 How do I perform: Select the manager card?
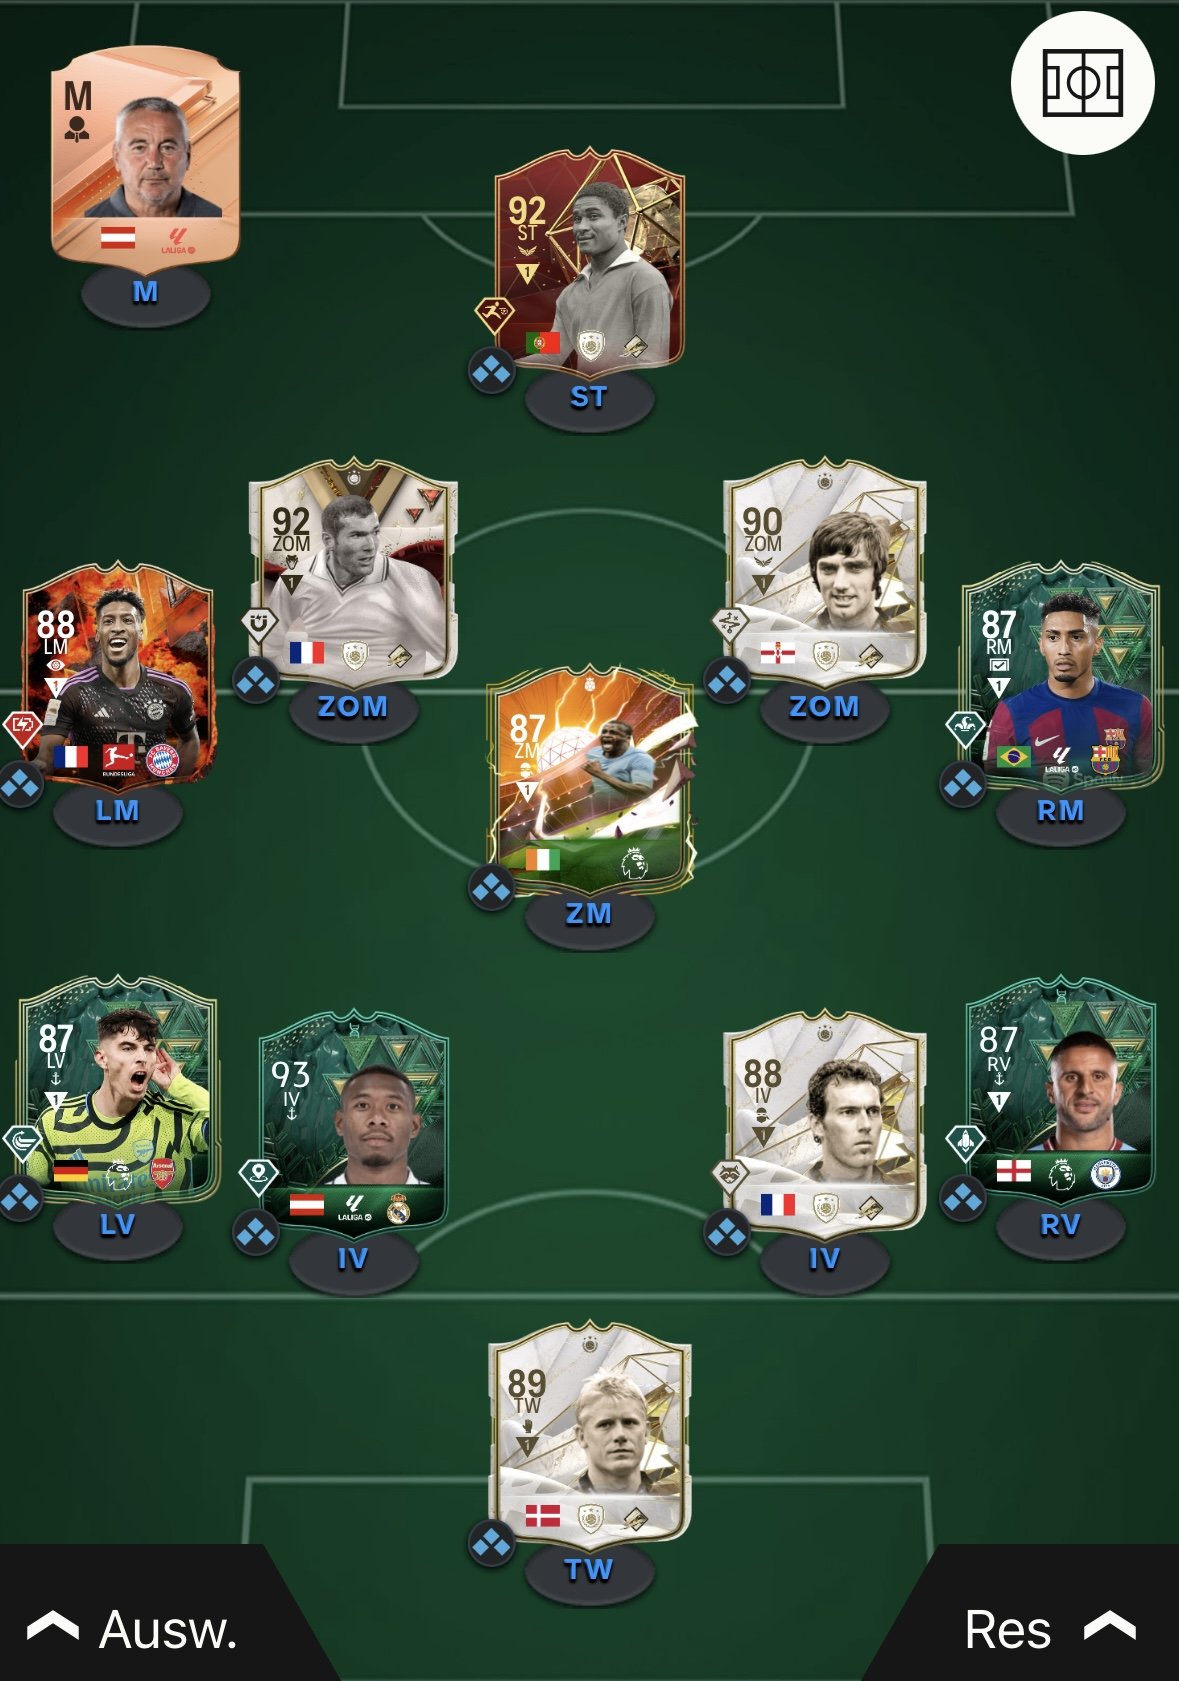tap(146, 157)
